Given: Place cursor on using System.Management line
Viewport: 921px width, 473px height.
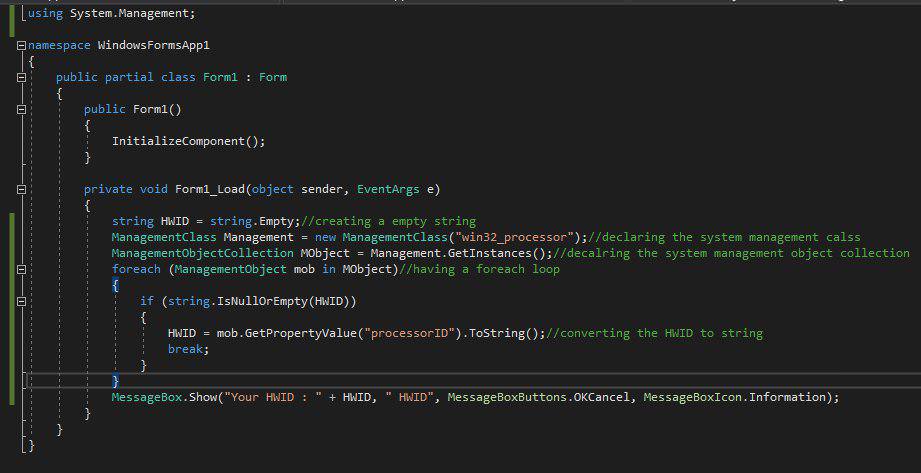Looking at the screenshot, I should tap(112, 13).
